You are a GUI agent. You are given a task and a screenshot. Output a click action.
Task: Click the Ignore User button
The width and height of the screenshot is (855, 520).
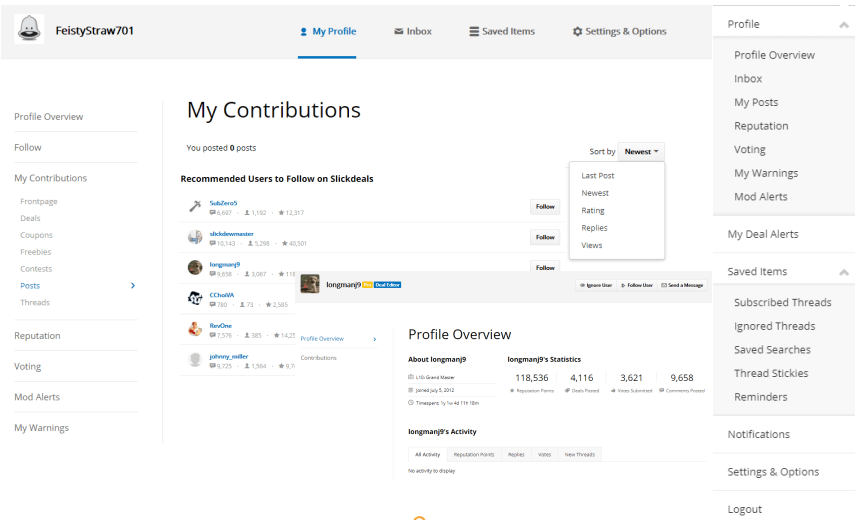point(595,285)
